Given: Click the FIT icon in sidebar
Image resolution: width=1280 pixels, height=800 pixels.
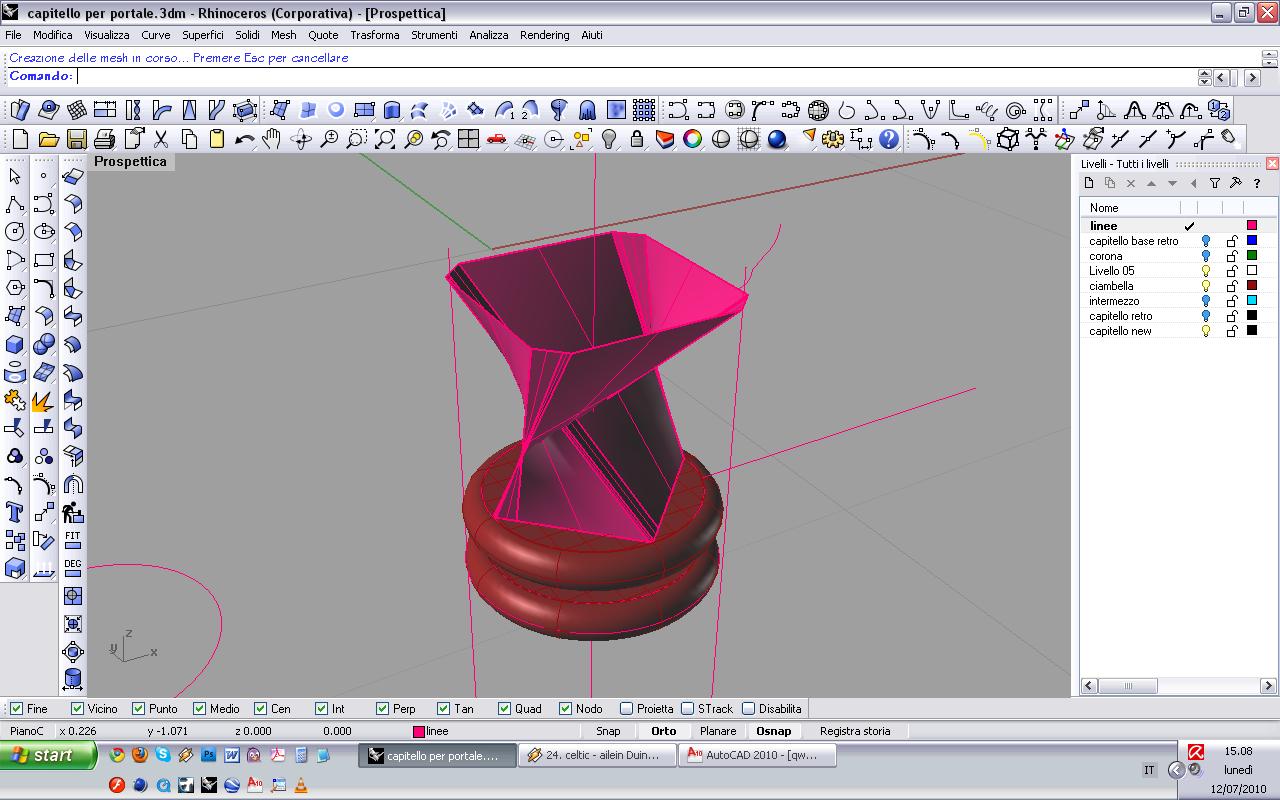Looking at the screenshot, I should (73, 540).
